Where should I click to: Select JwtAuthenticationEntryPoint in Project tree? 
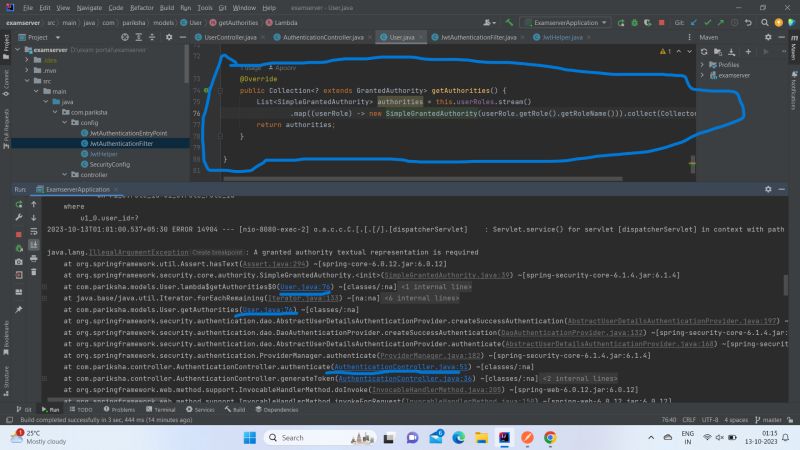click(129, 133)
